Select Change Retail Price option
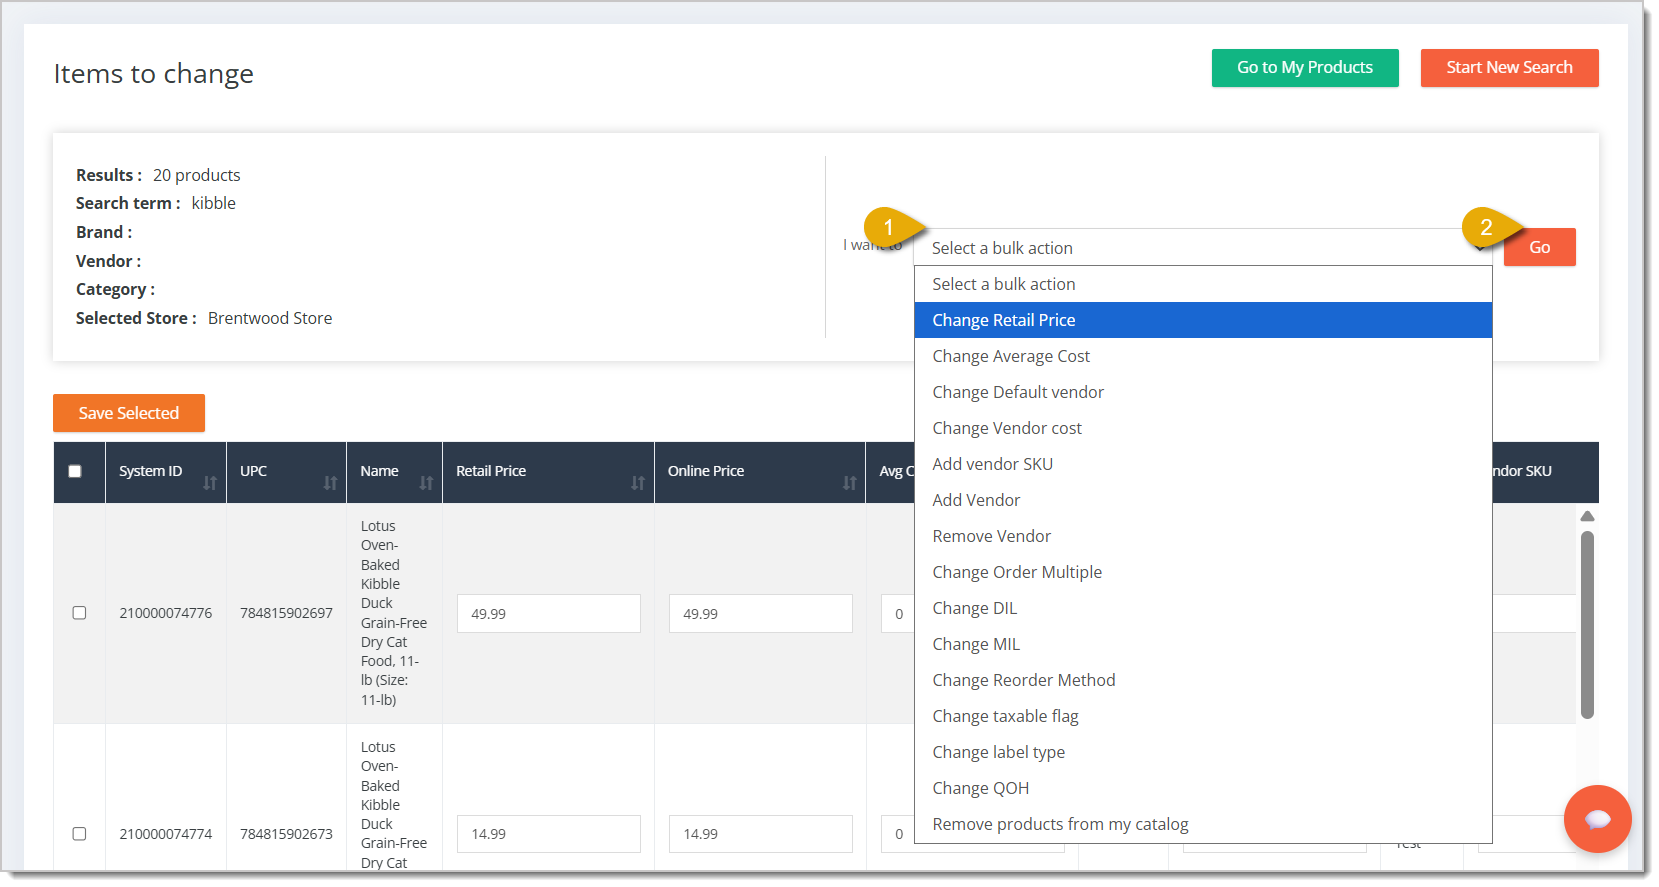Viewport: 1659px width, 887px height. tap(1203, 320)
